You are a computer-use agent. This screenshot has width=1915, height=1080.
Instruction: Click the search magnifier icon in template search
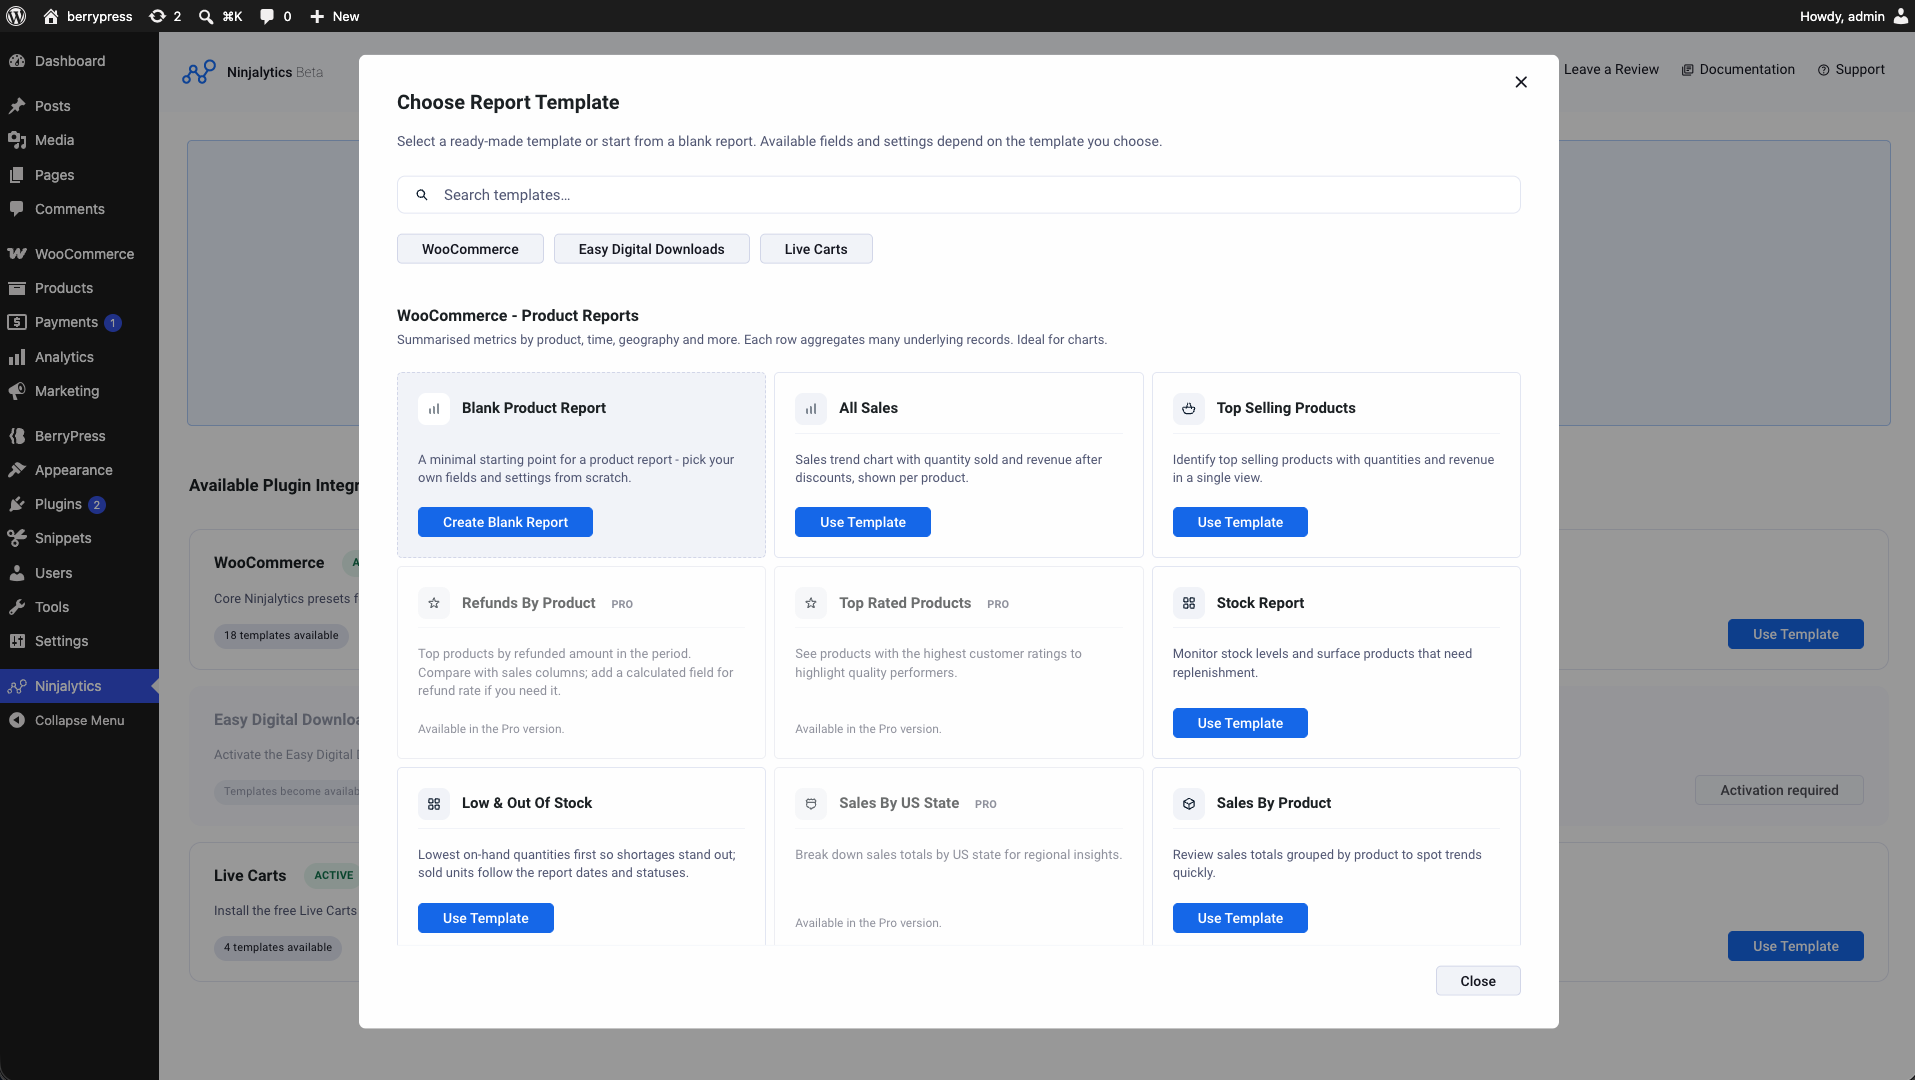[x=422, y=195]
